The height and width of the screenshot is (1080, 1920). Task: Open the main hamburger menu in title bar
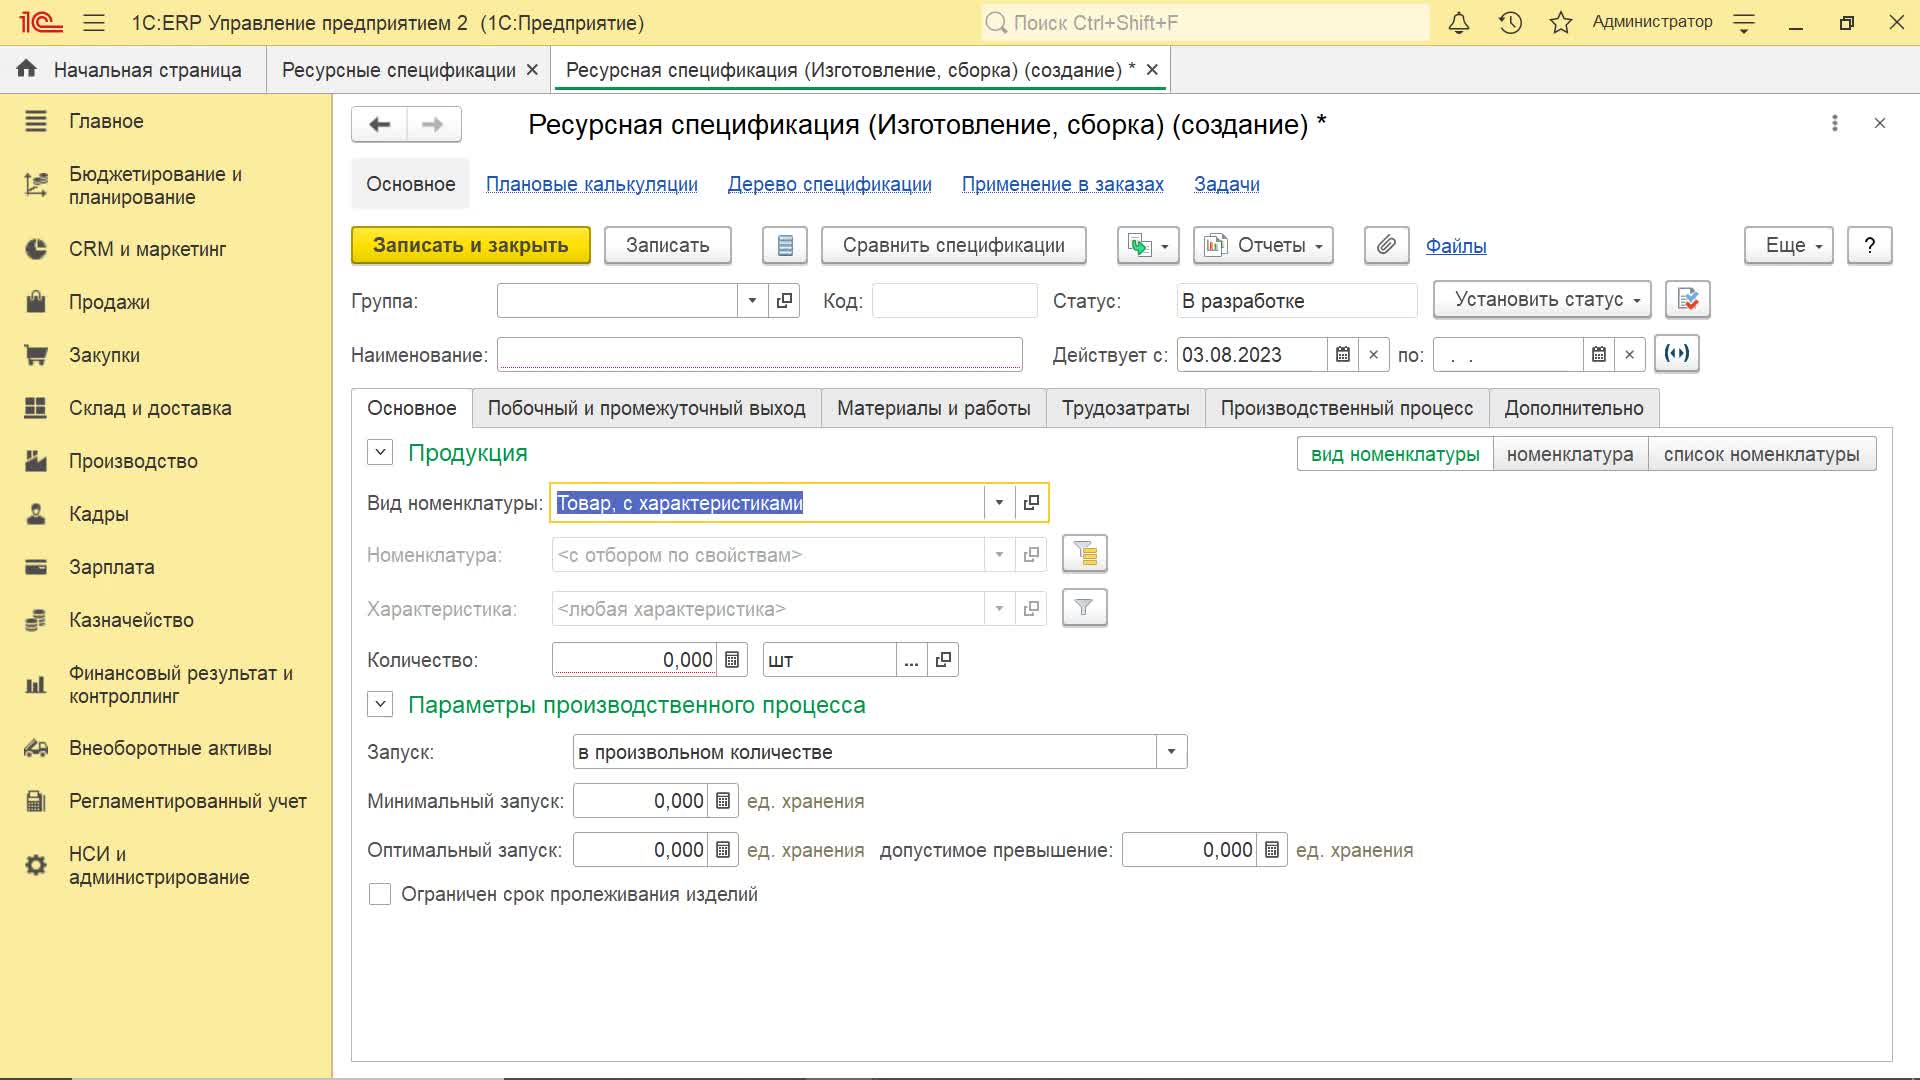point(94,23)
